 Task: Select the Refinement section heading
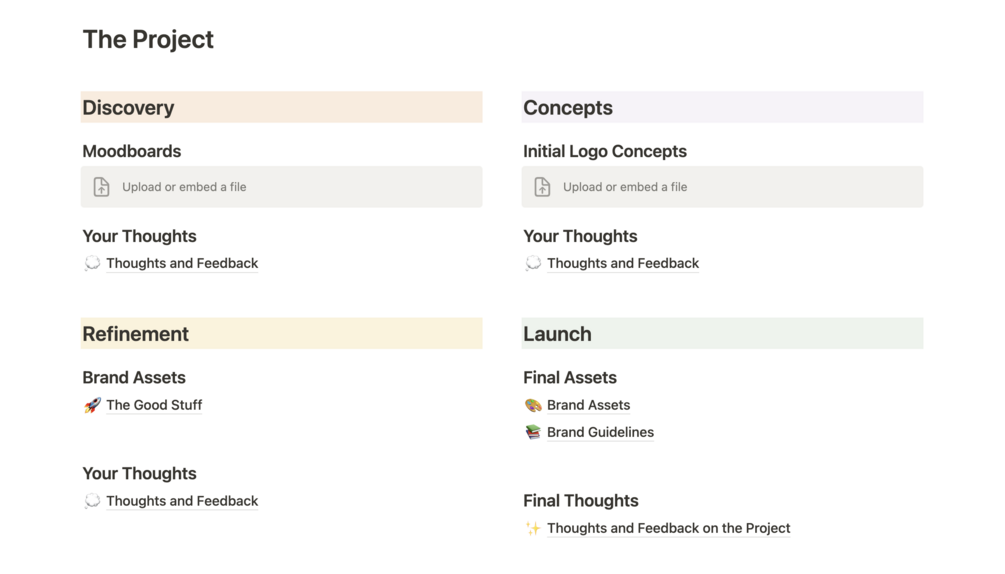tap(135, 334)
